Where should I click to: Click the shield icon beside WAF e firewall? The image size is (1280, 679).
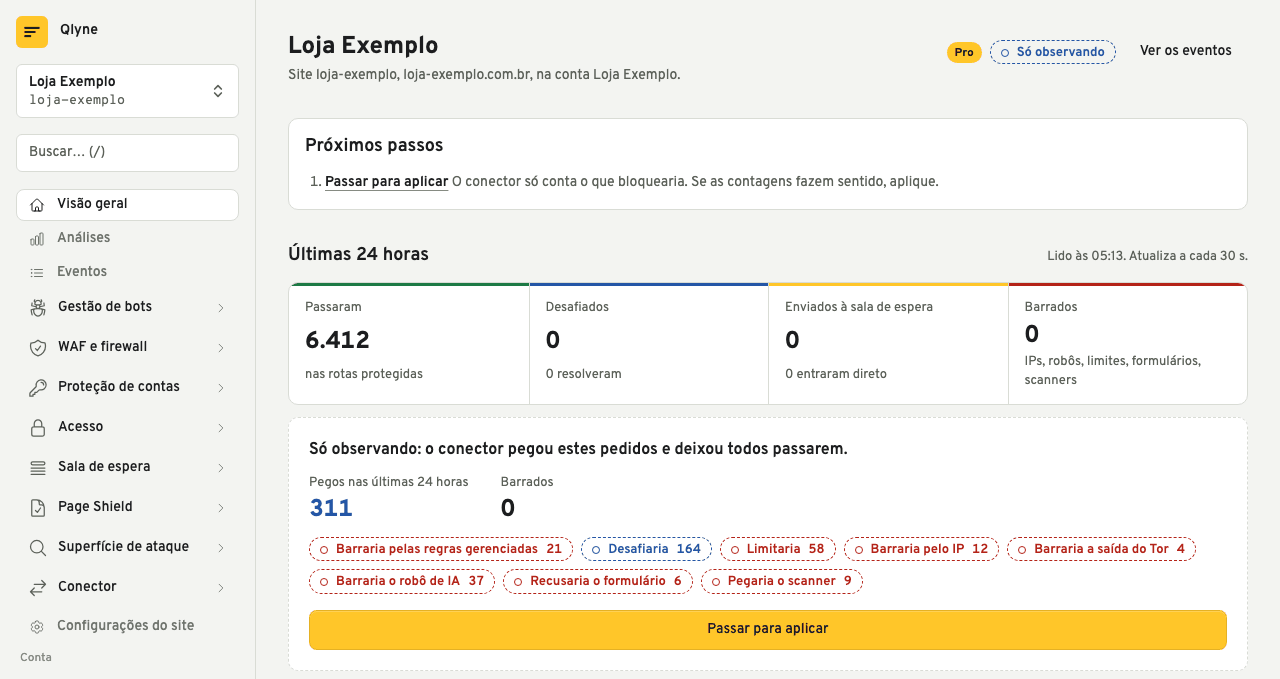pos(38,348)
